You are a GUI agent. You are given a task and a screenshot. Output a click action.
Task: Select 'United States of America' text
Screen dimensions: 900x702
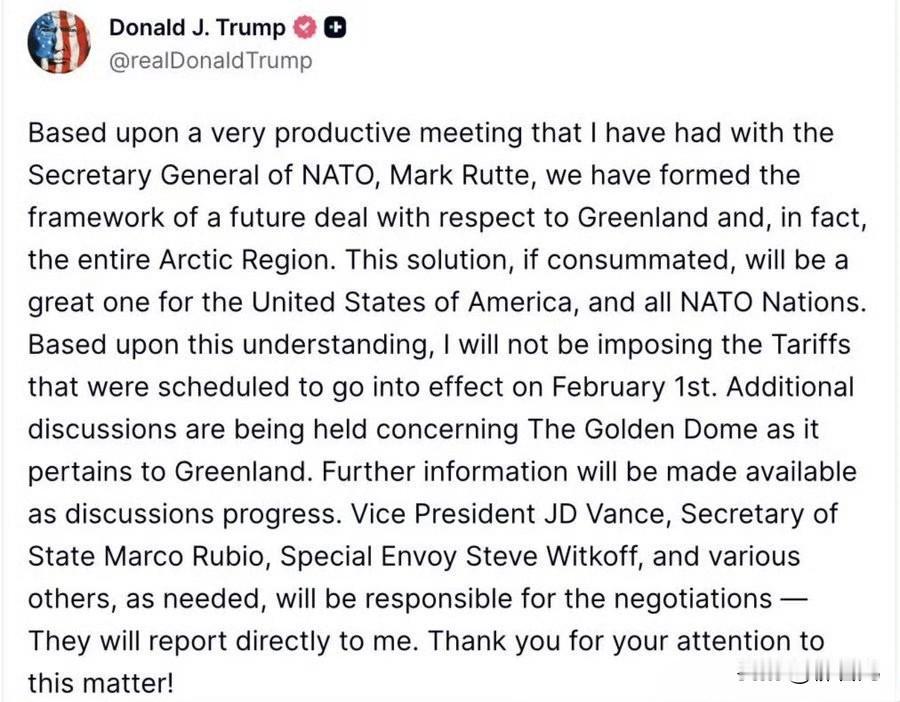tap(412, 302)
